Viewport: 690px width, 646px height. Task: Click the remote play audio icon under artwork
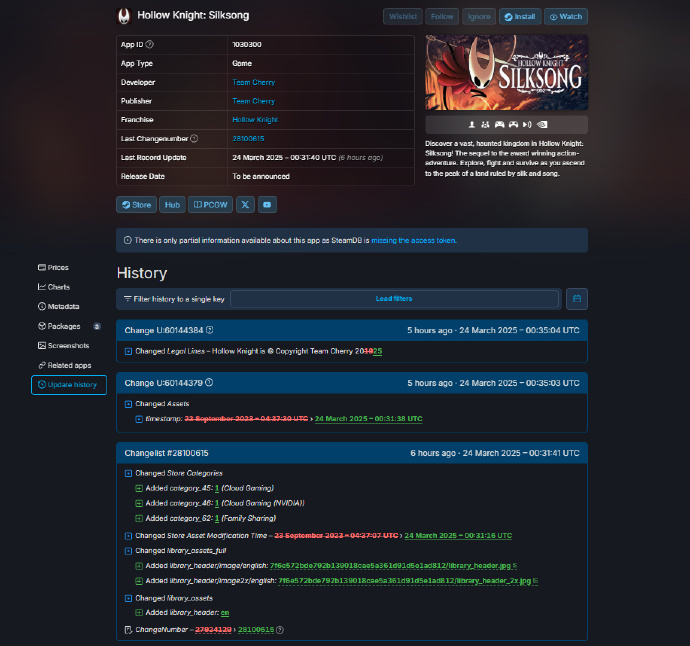pyautogui.click(x=527, y=125)
